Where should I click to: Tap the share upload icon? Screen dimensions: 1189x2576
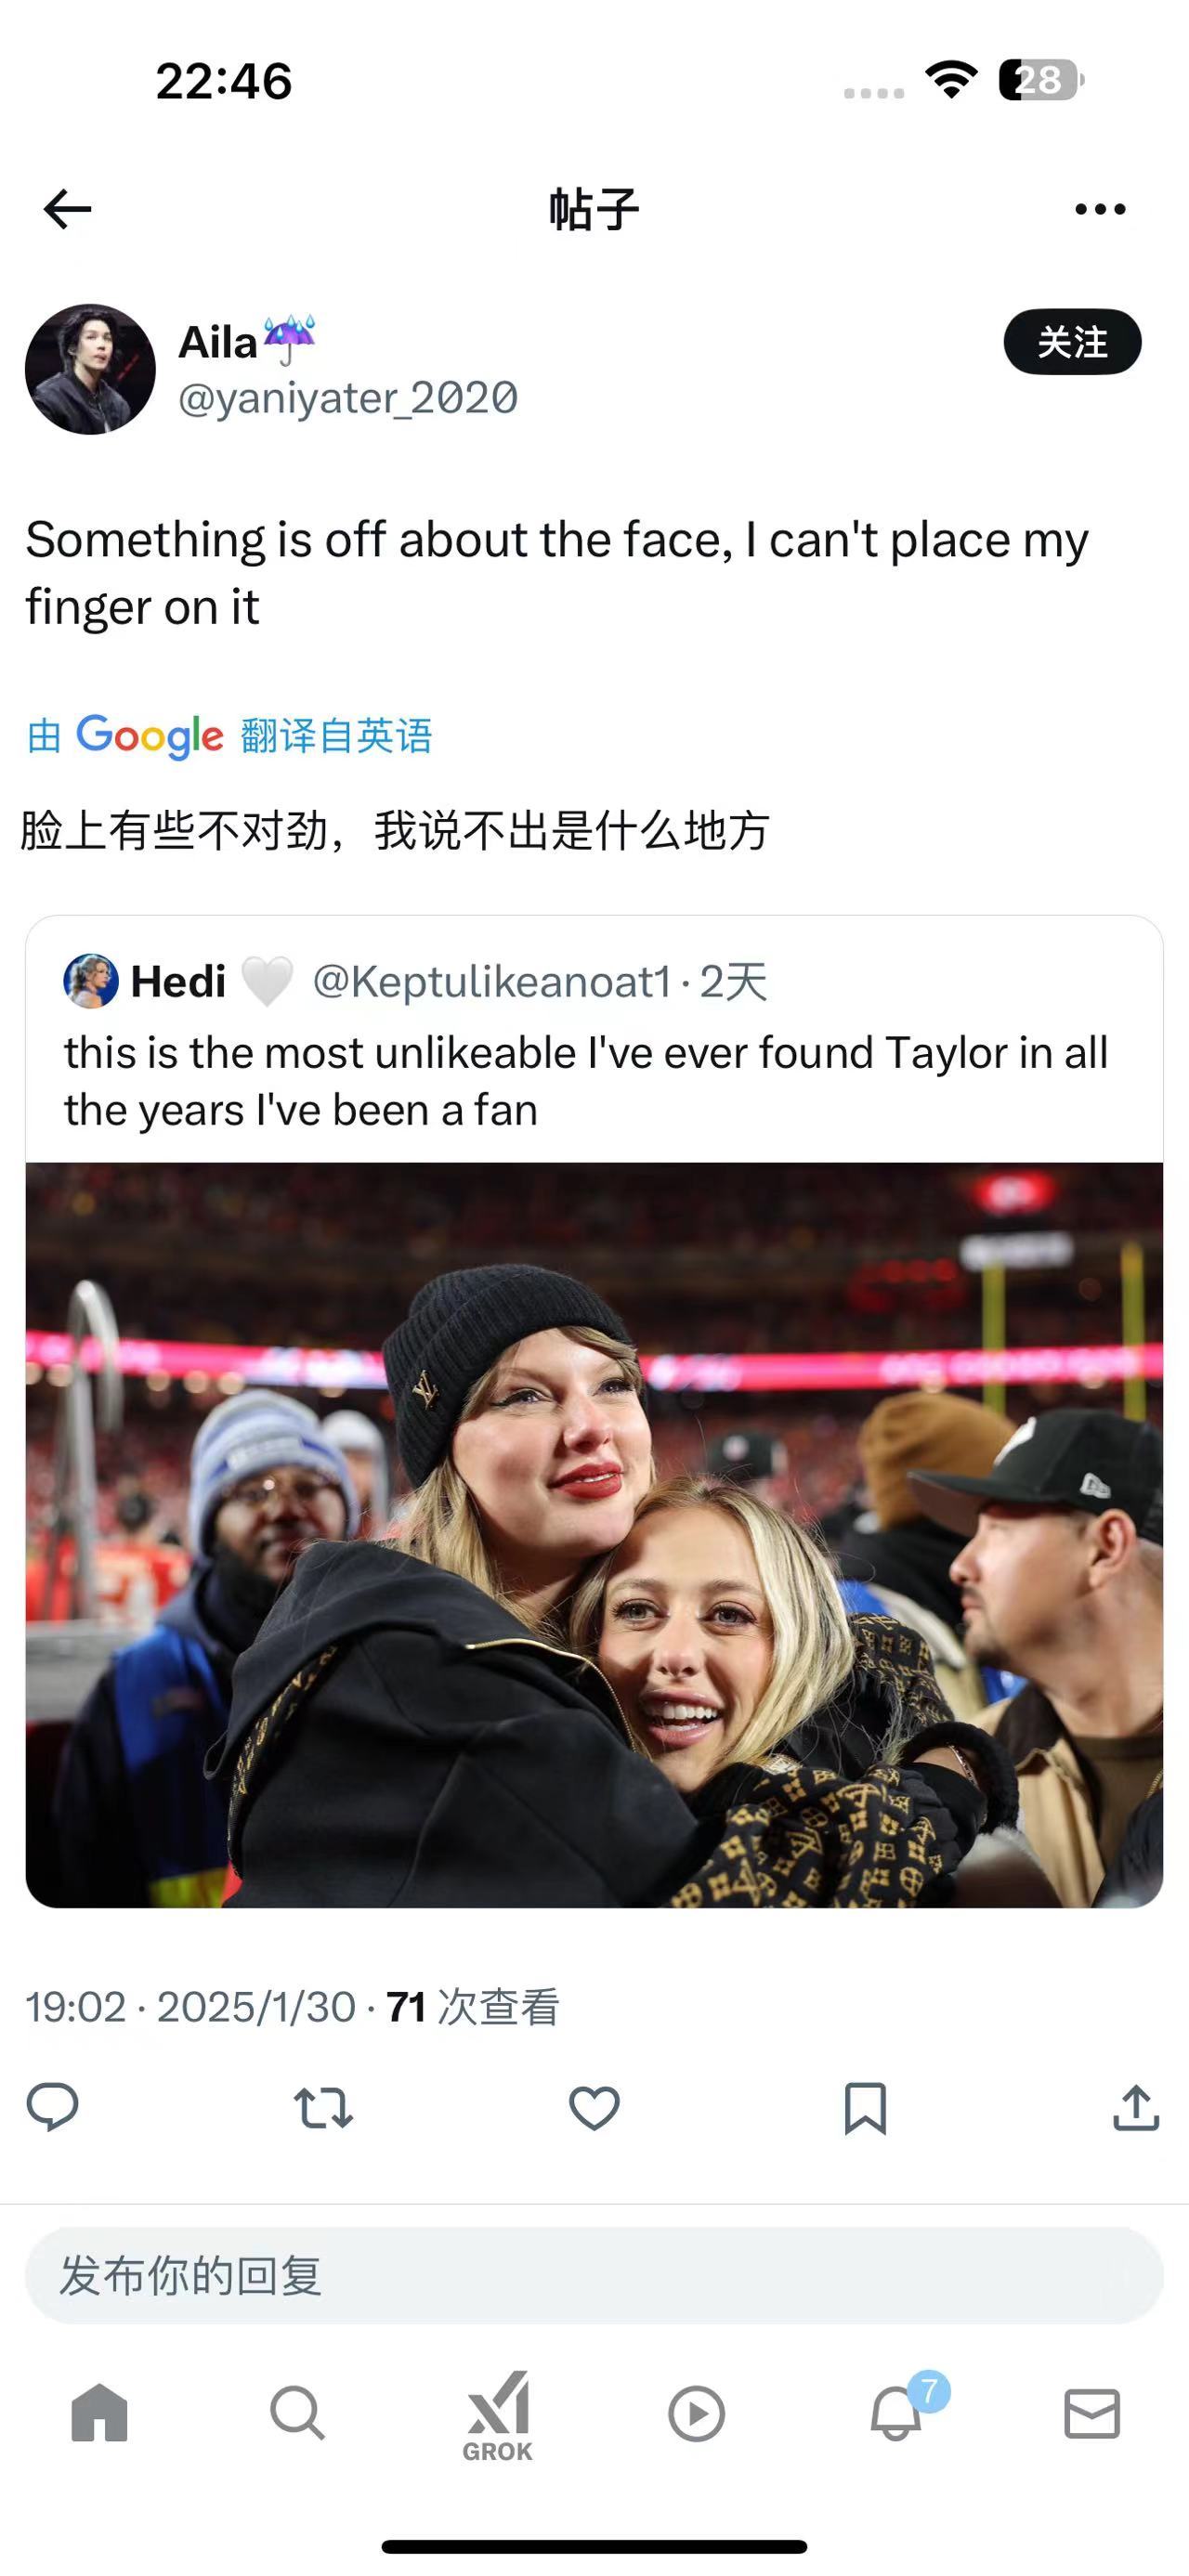click(x=1136, y=2107)
